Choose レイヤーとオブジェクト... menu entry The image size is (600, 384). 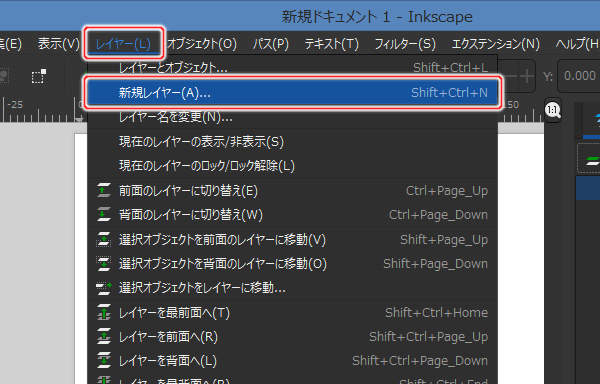293,68
